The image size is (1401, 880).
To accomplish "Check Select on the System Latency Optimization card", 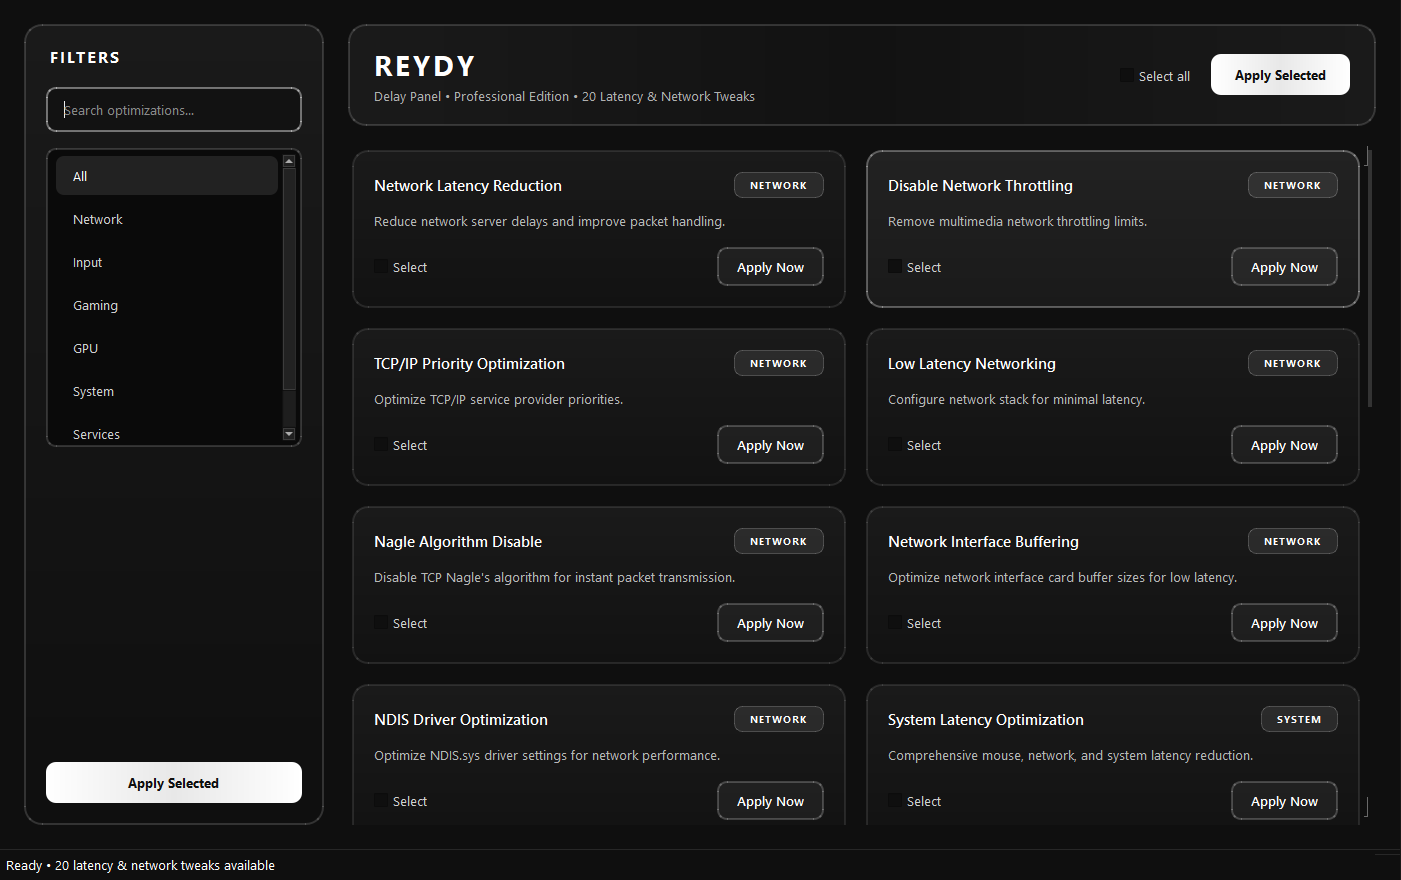I will [894, 800].
